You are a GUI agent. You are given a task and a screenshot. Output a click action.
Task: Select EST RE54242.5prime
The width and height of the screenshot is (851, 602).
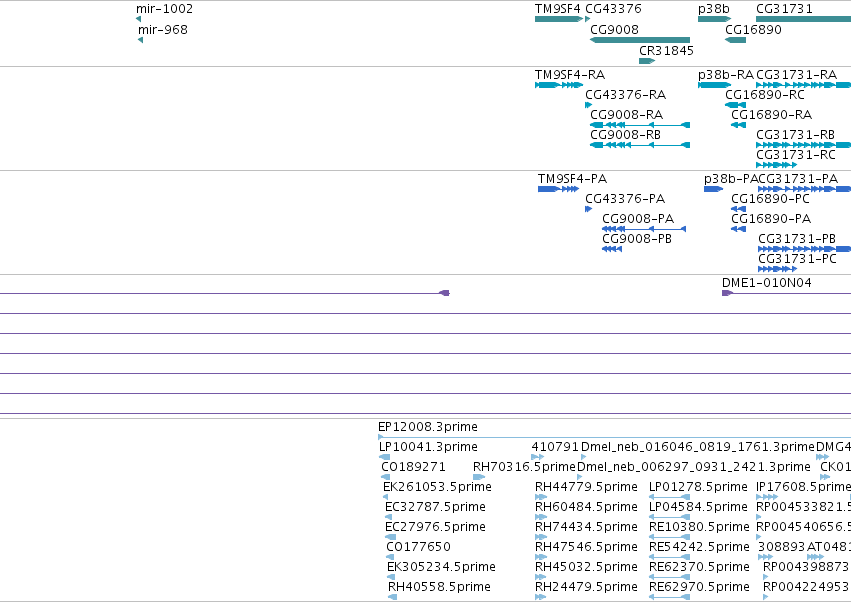(x=699, y=547)
